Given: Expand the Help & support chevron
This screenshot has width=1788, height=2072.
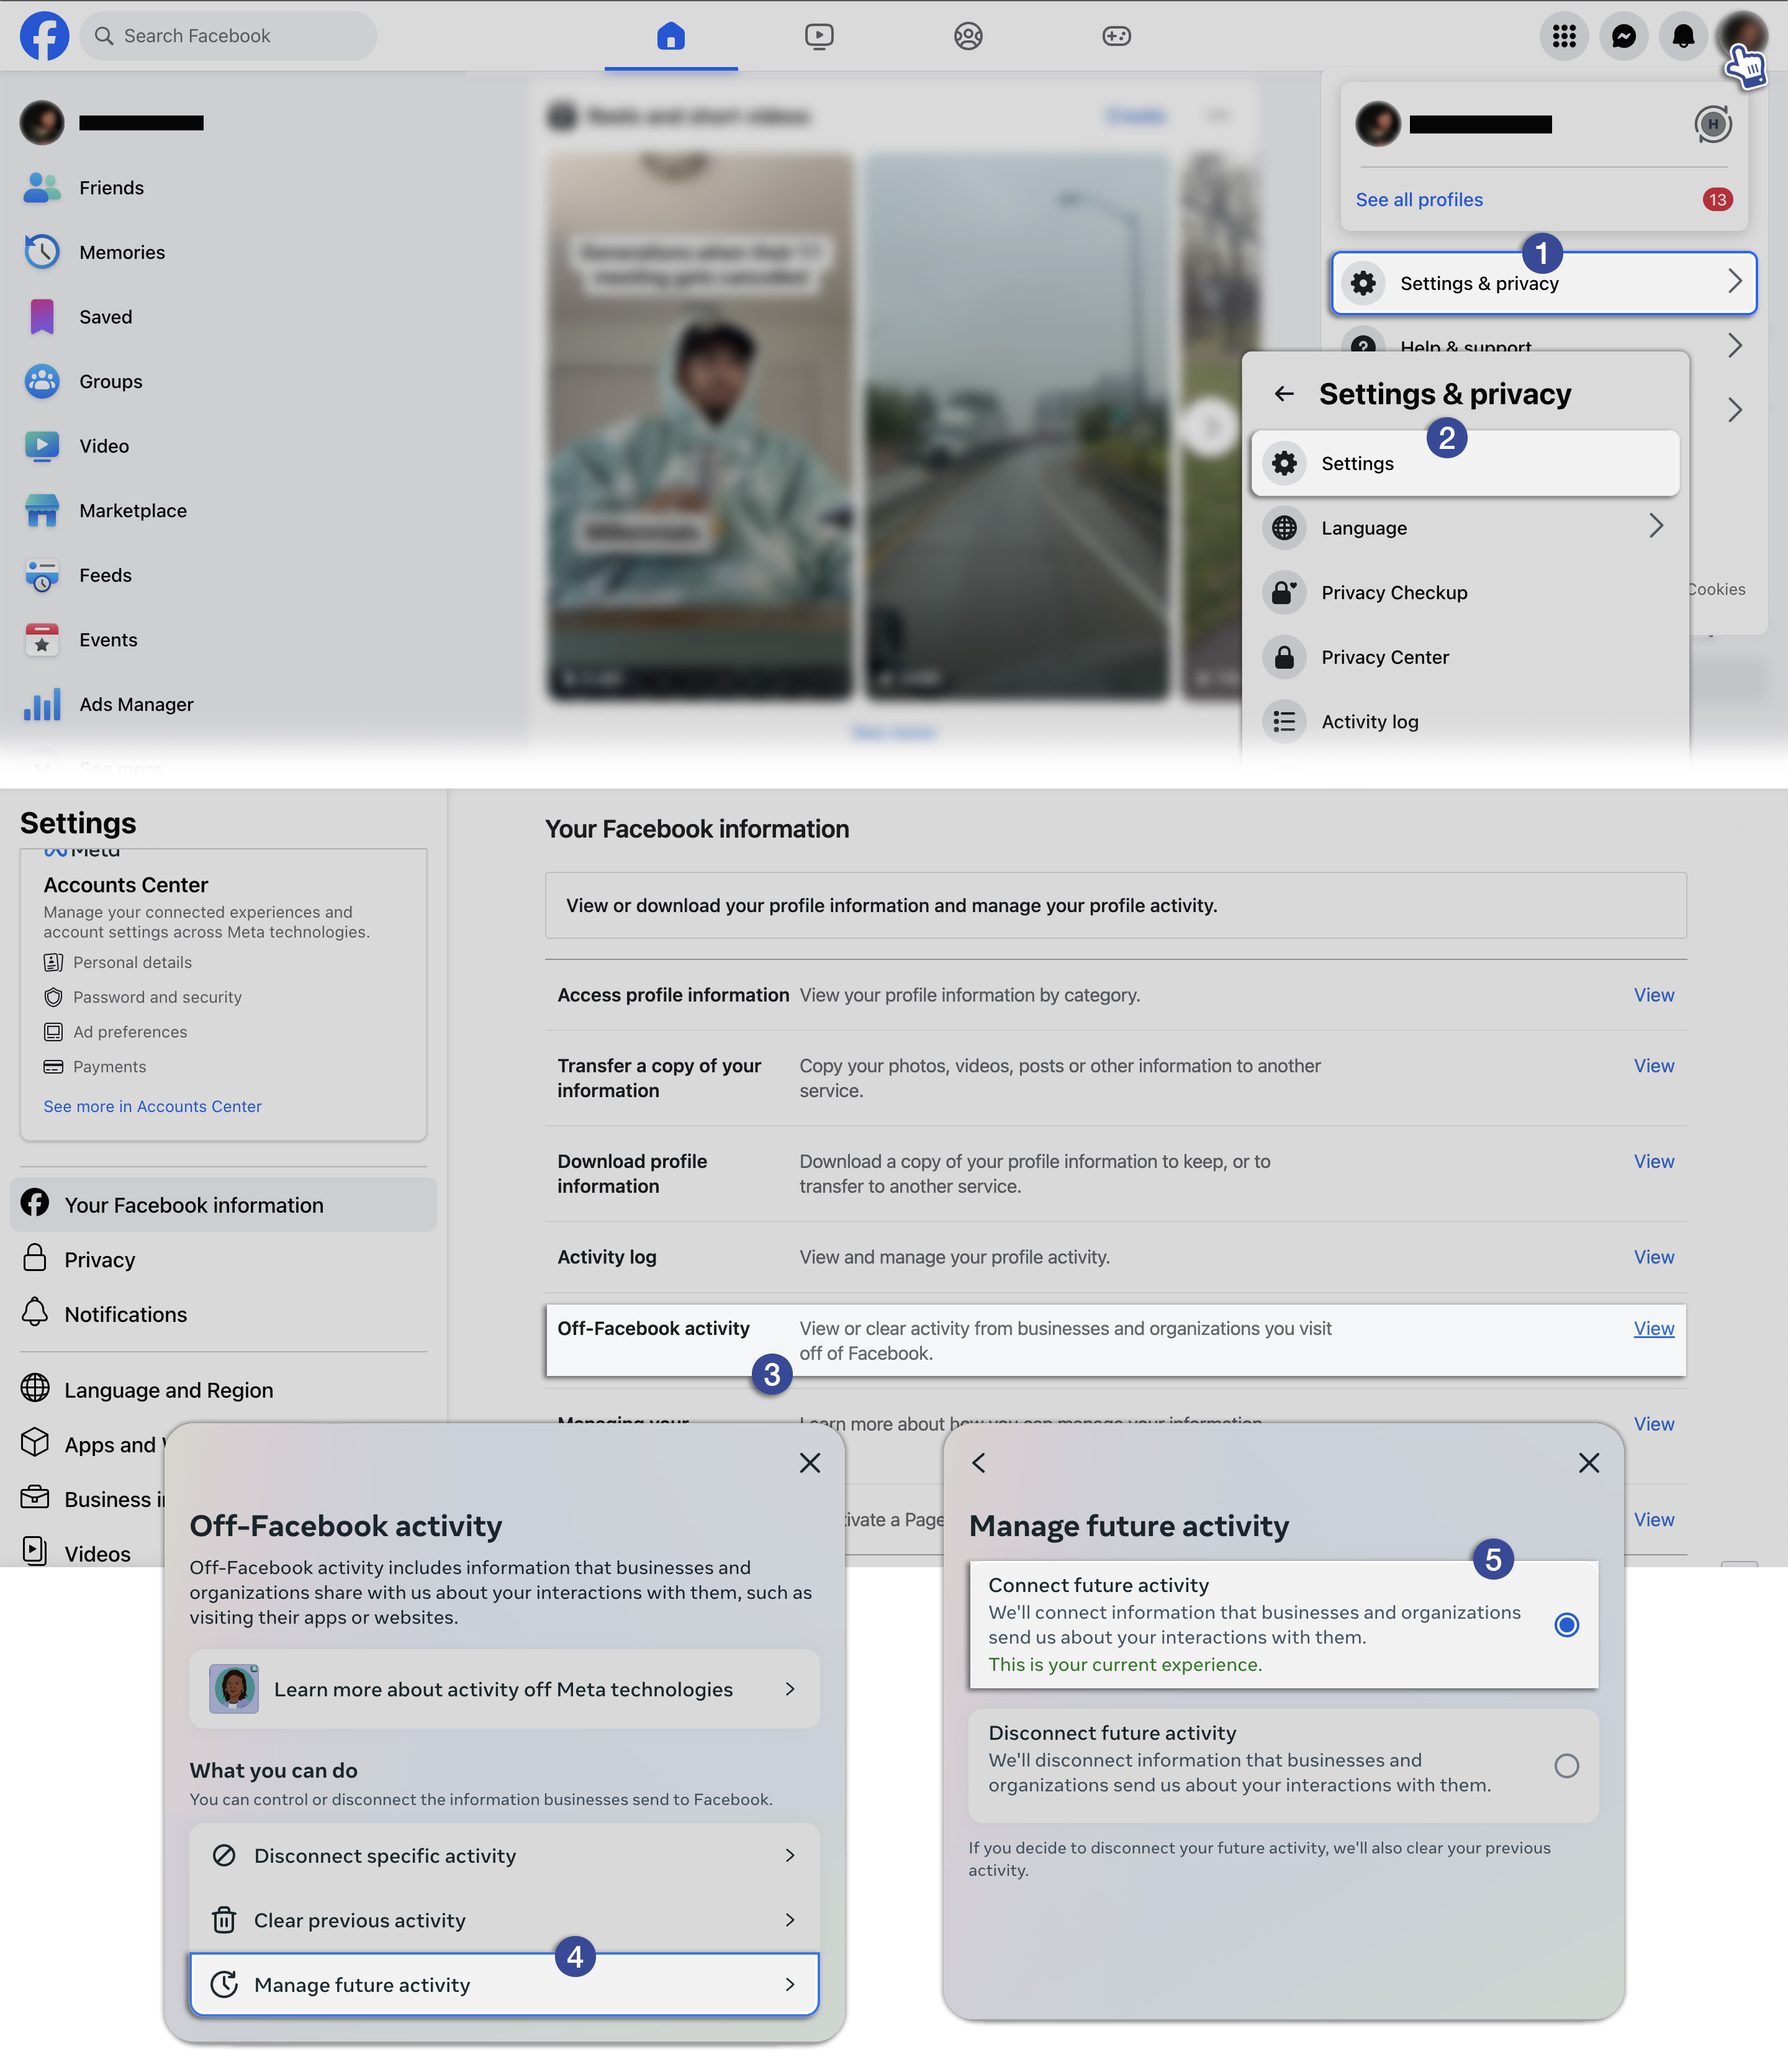Looking at the screenshot, I should (1735, 346).
